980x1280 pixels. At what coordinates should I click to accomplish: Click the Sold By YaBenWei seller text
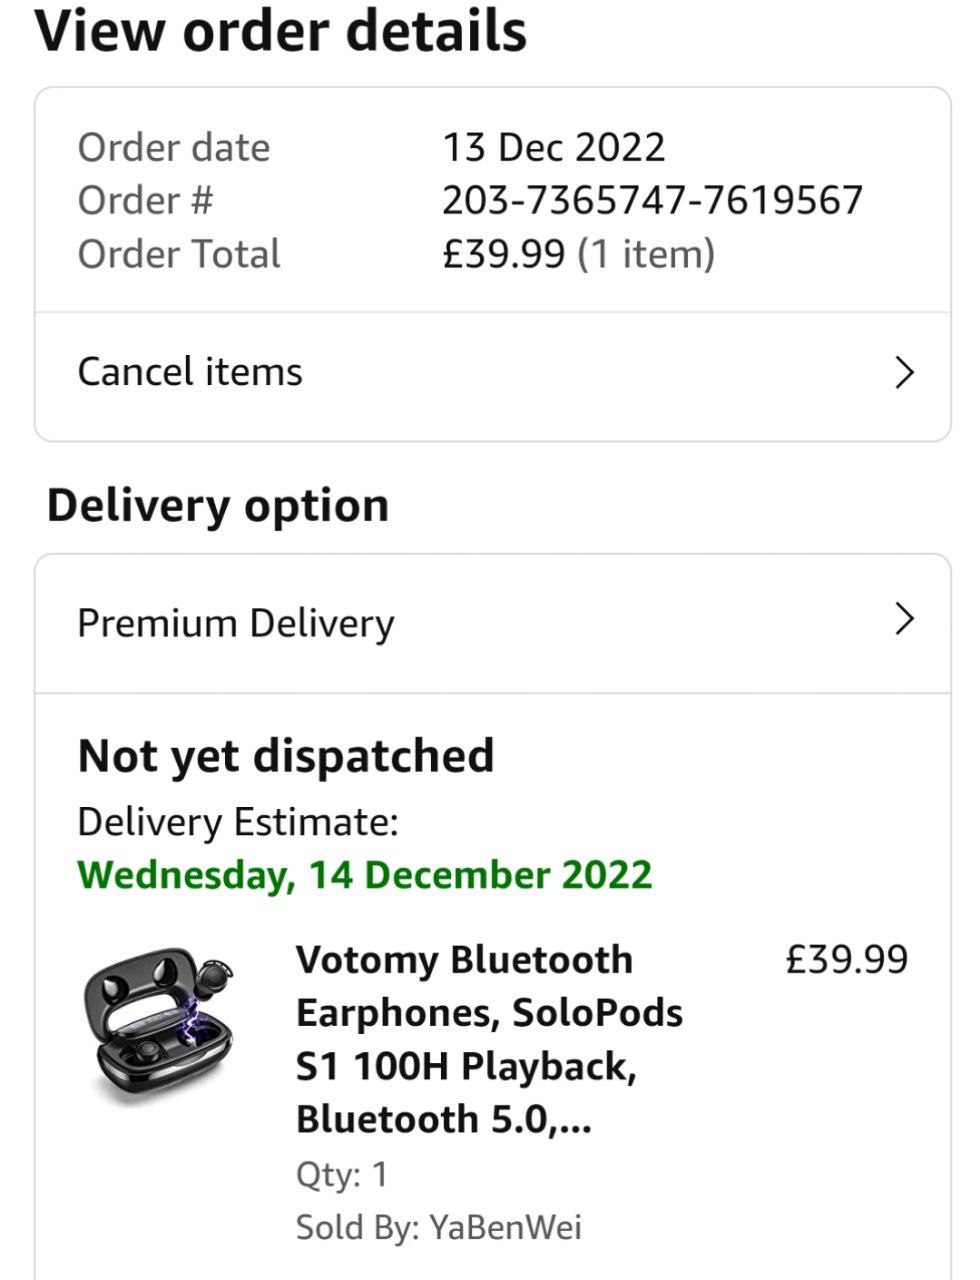pyautogui.click(x=438, y=1227)
